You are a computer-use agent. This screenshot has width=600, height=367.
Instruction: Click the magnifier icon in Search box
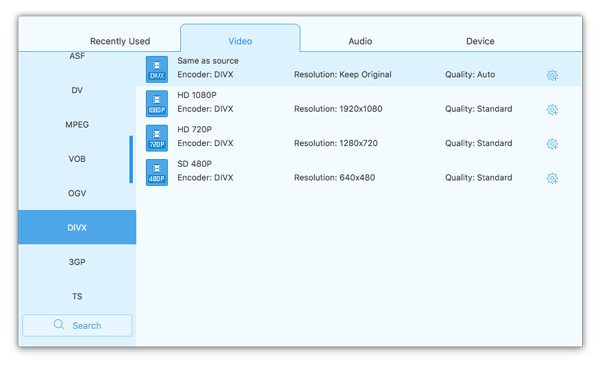pos(59,325)
